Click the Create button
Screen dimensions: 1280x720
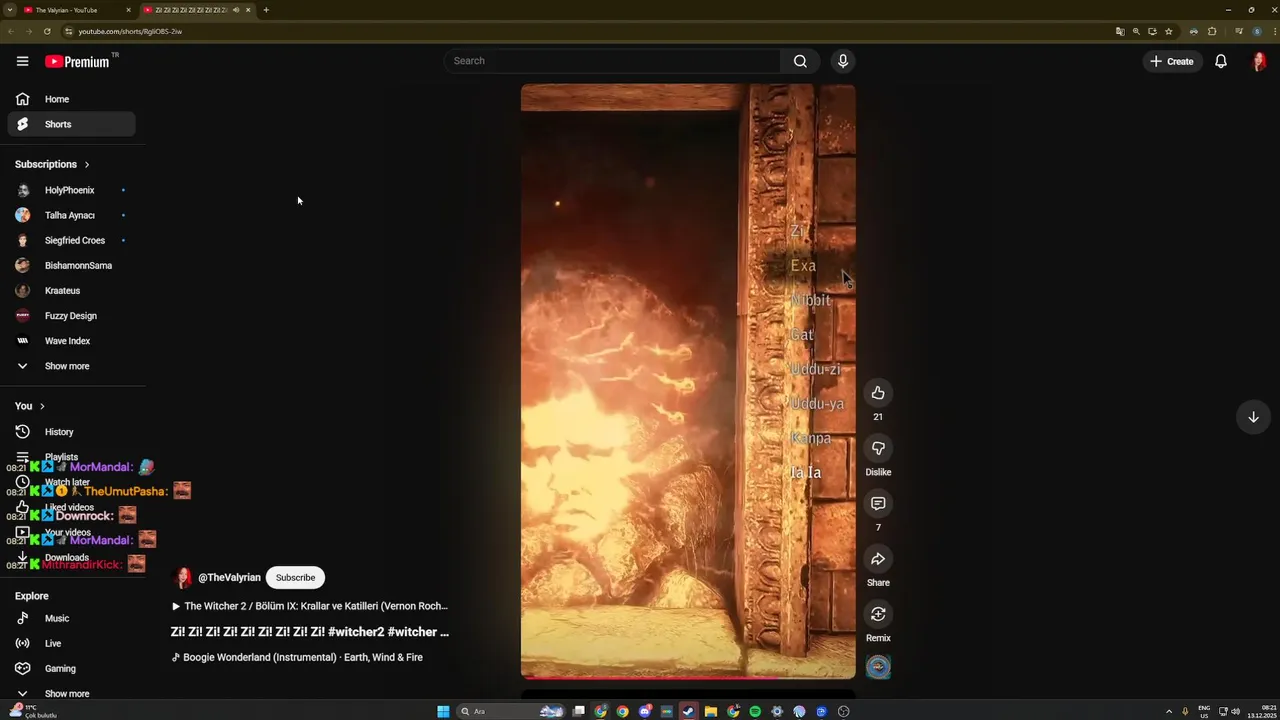(x=1172, y=61)
